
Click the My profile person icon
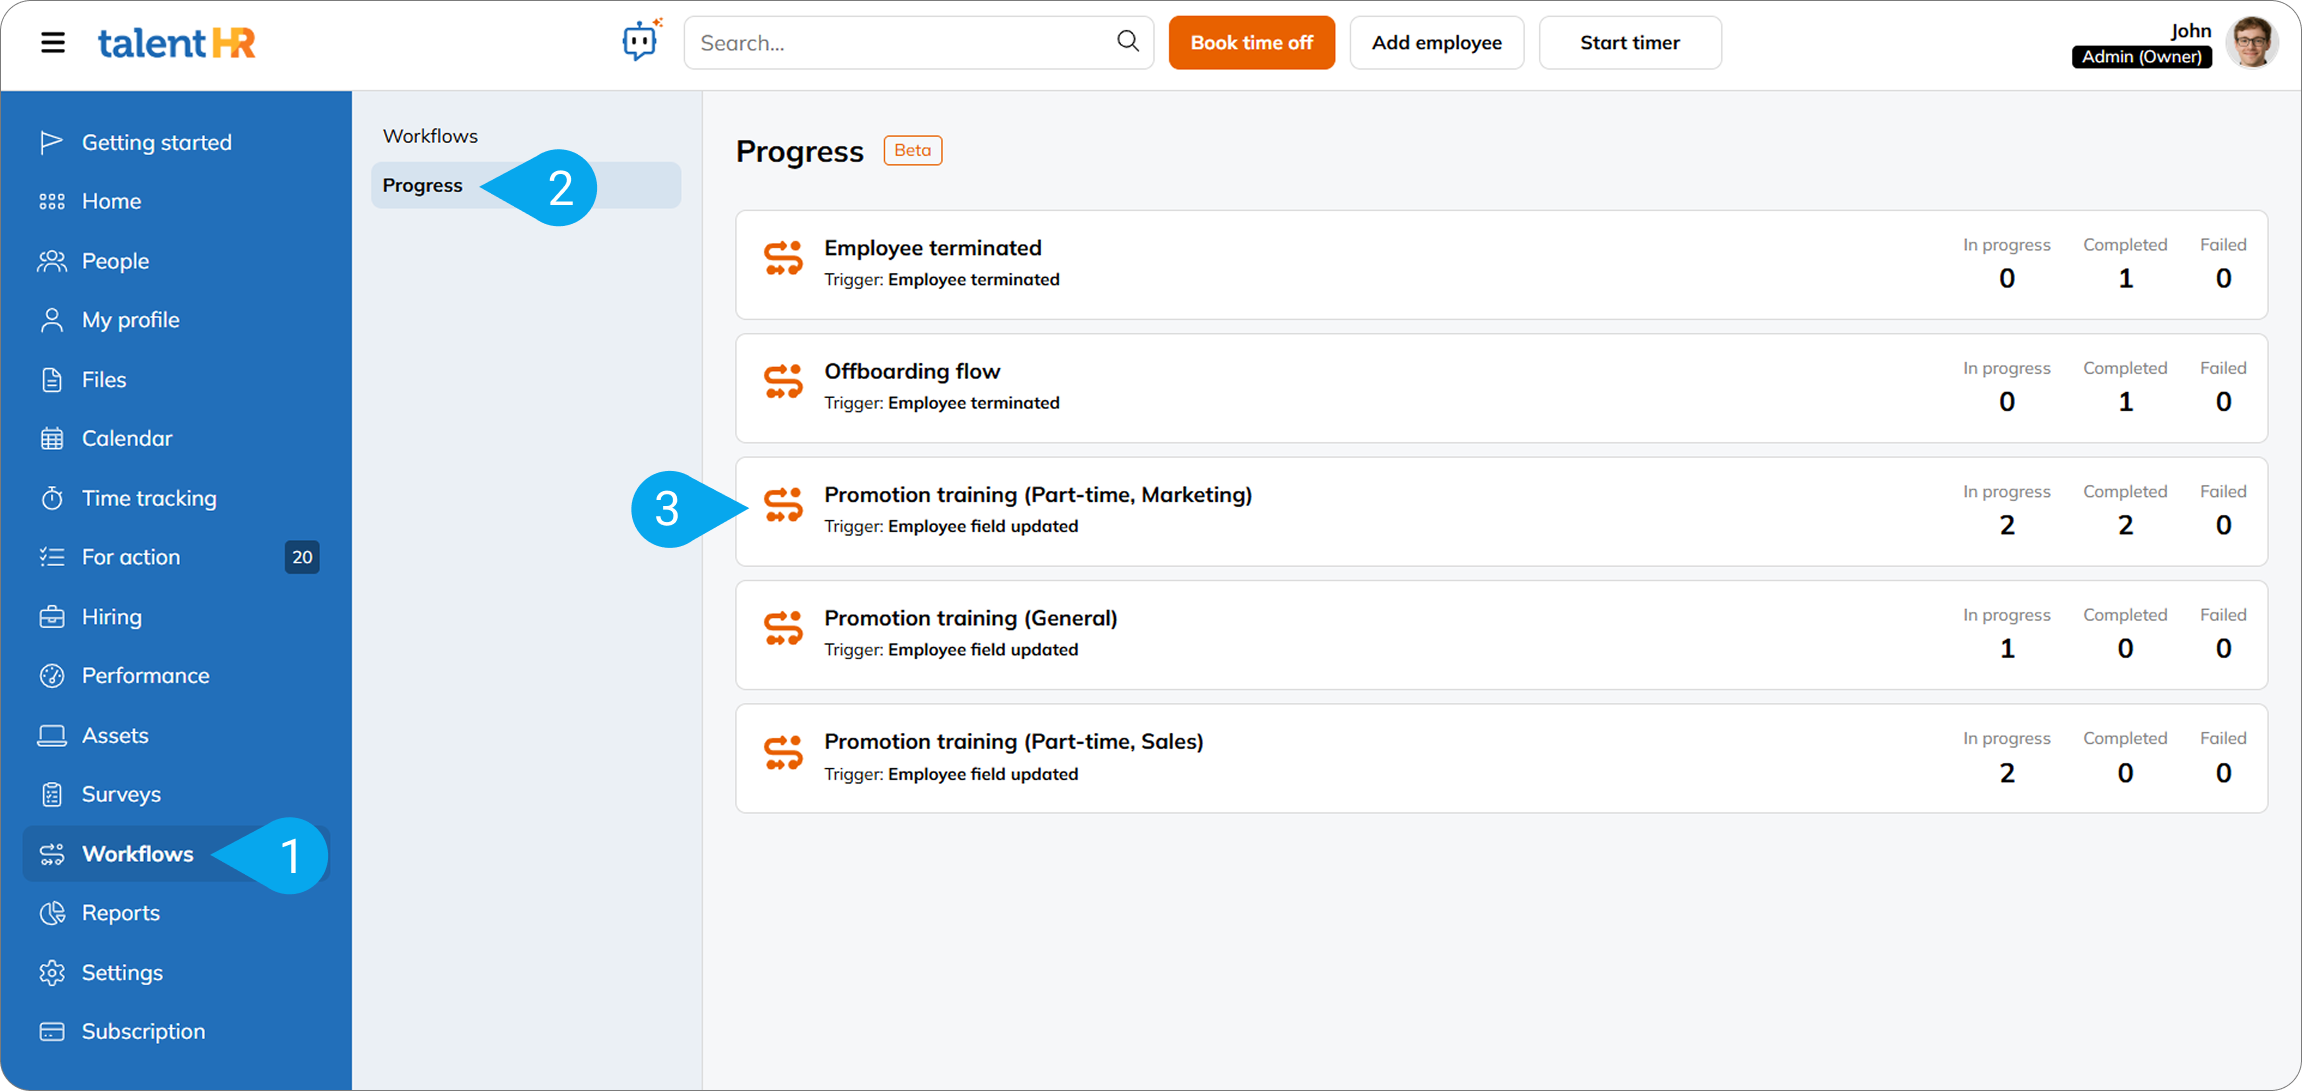[x=51, y=320]
